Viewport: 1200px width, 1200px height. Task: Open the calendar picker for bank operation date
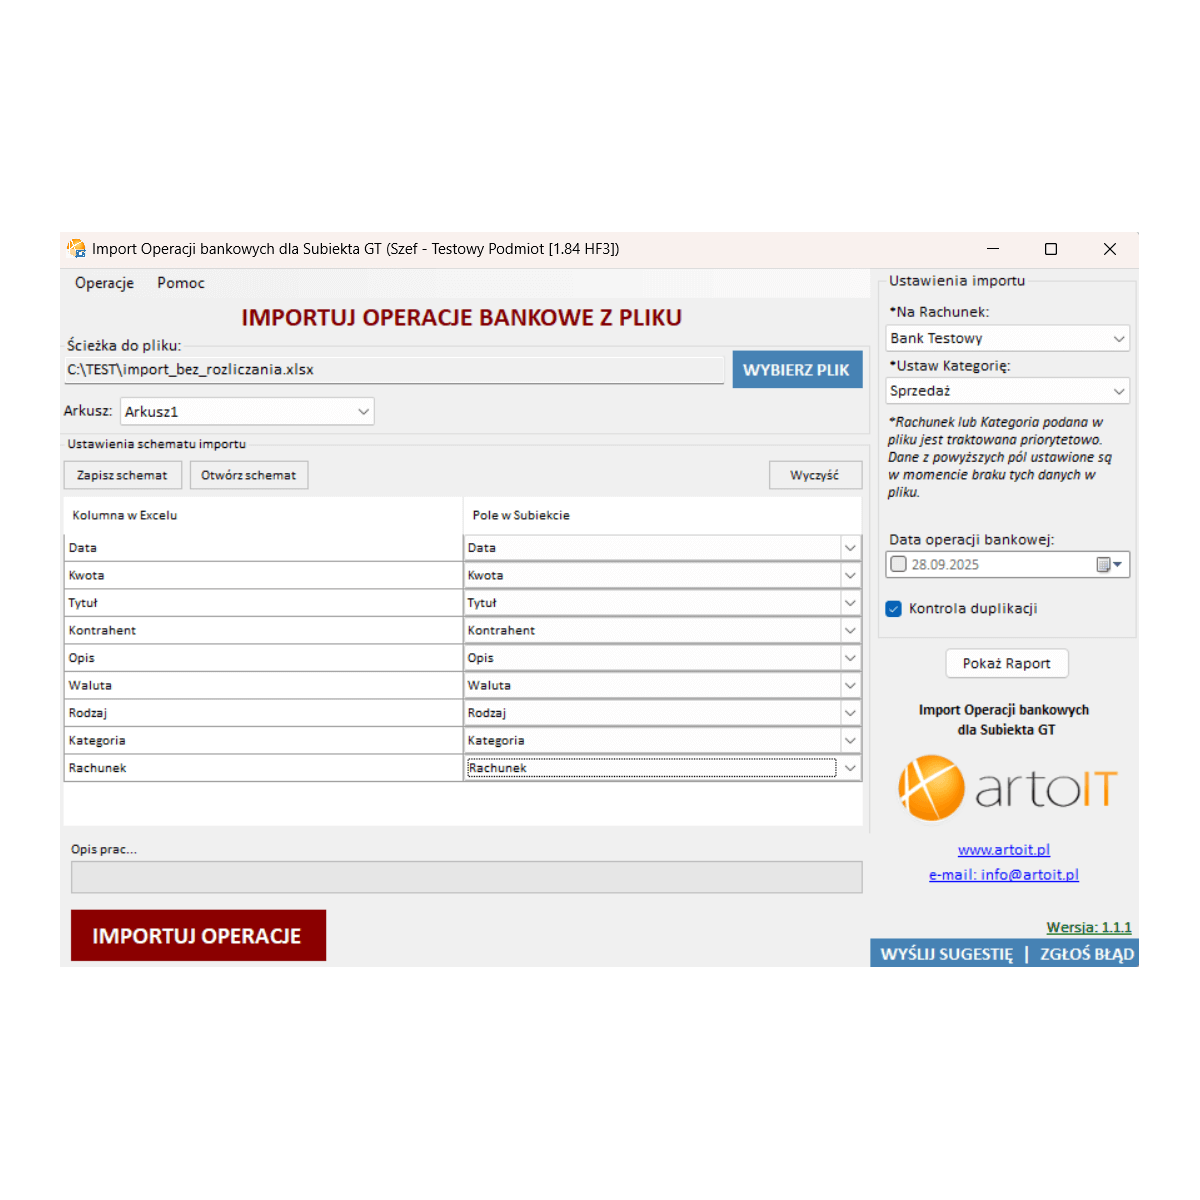coord(1109,565)
